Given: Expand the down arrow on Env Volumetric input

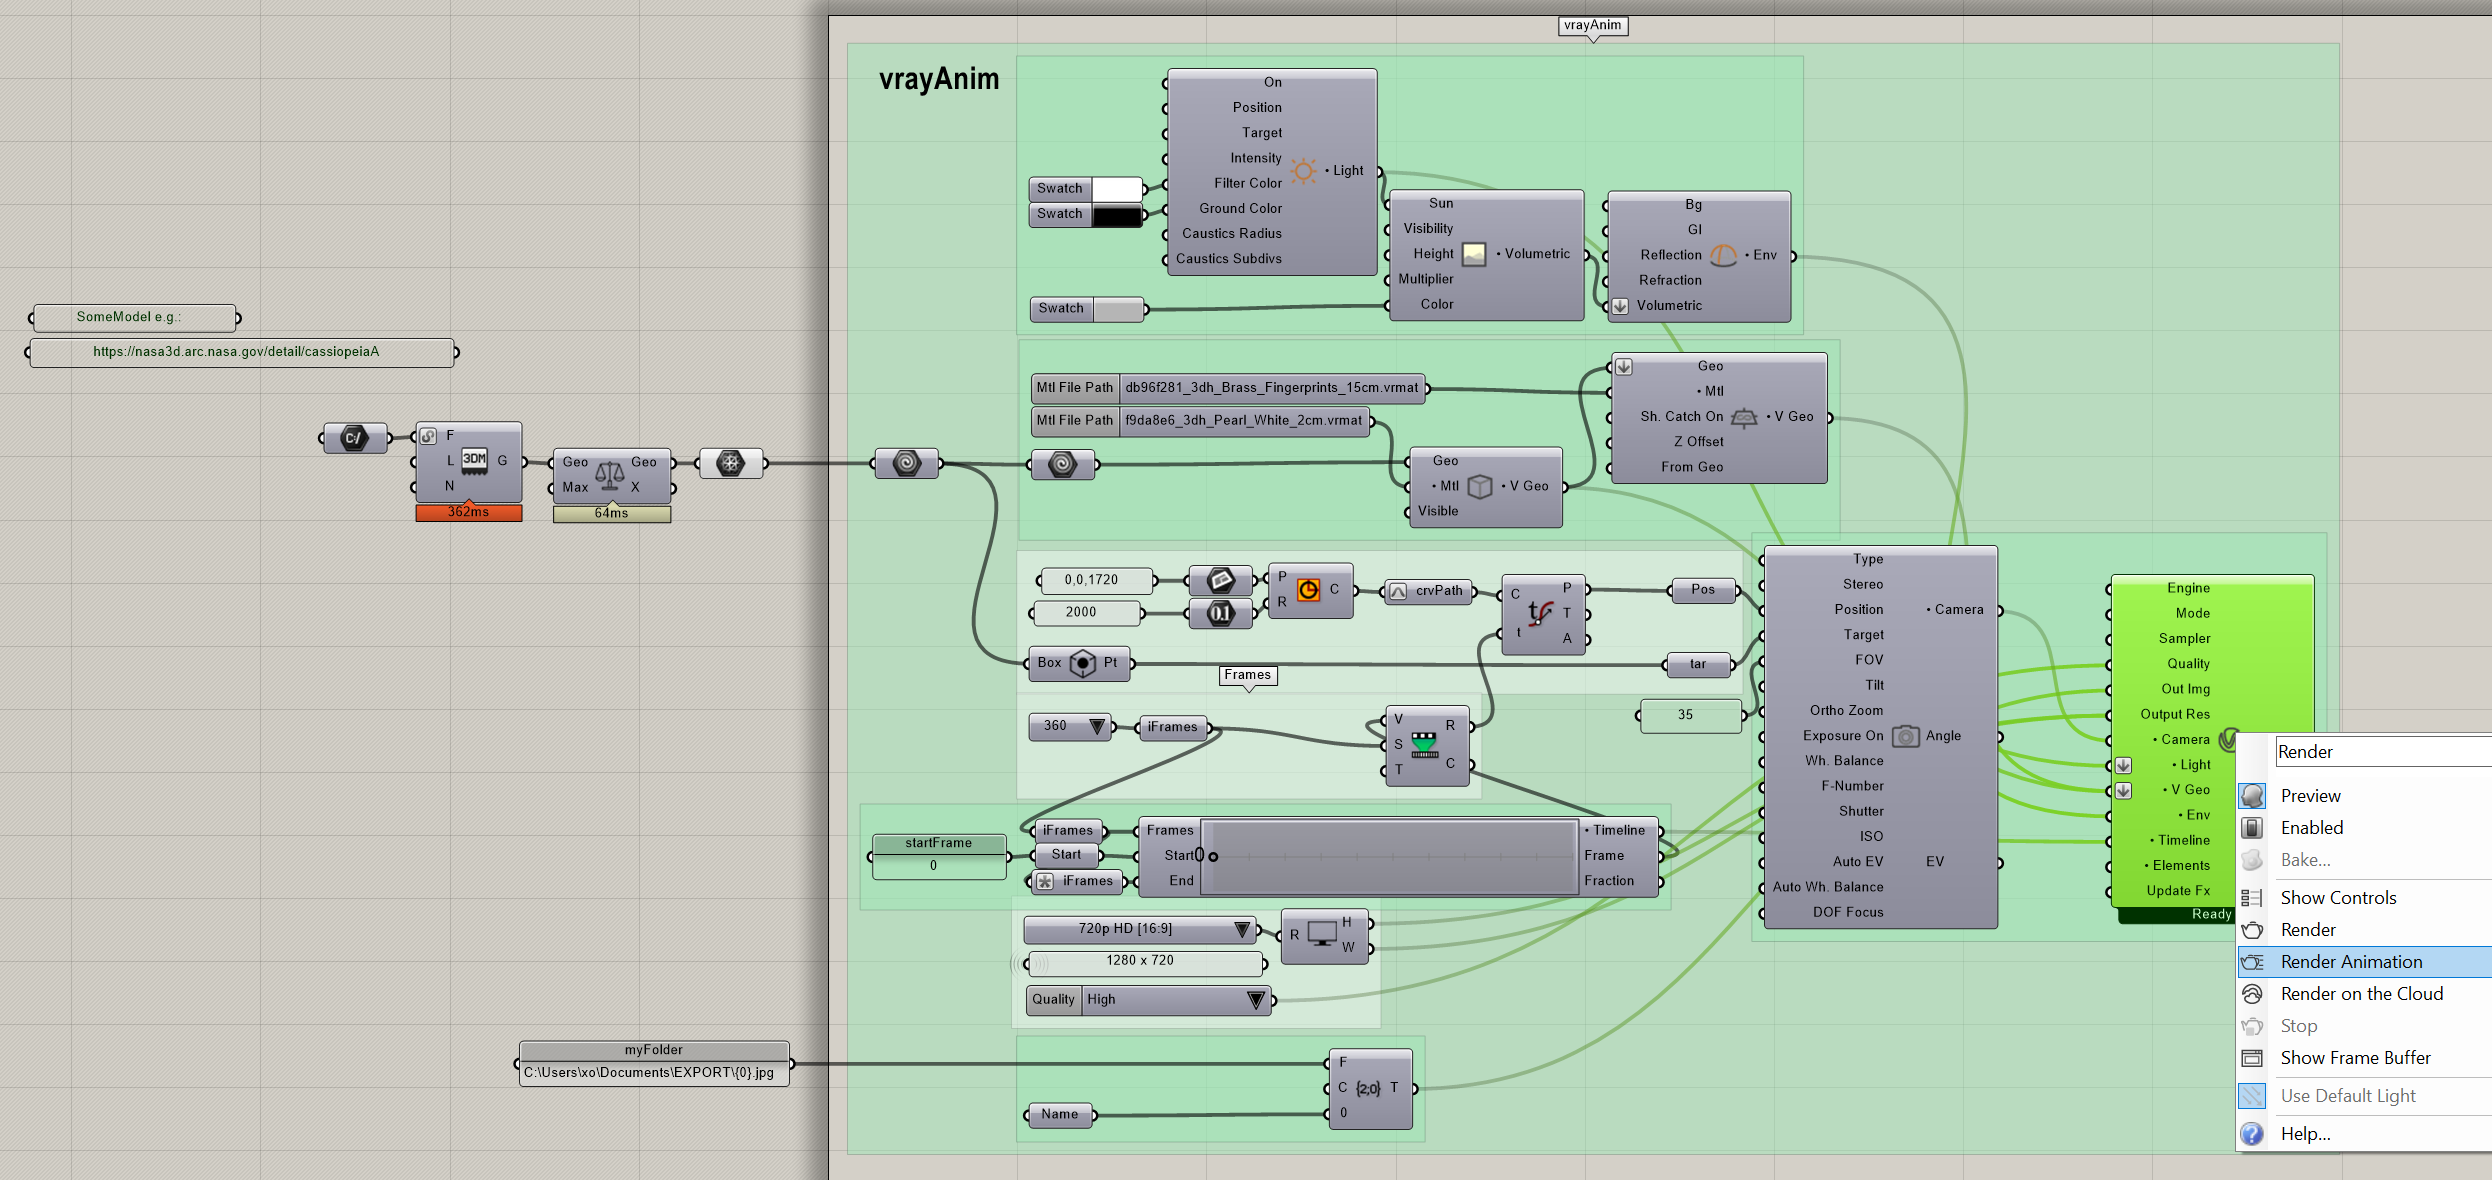Looking at the screenshot, I should pyautogui.click(x=1621, y=307).
